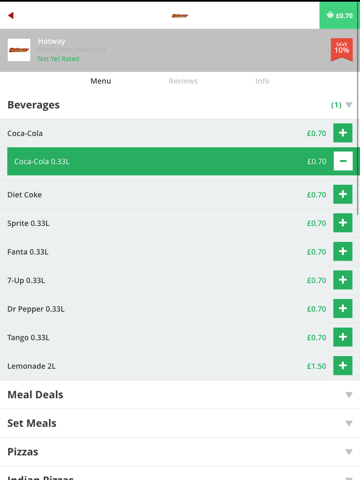Image resolution: width=360 pixels, height=480 pixels.
Task: Add Lemonade 2L priced at £1.50
Action: tap(343, 366)
